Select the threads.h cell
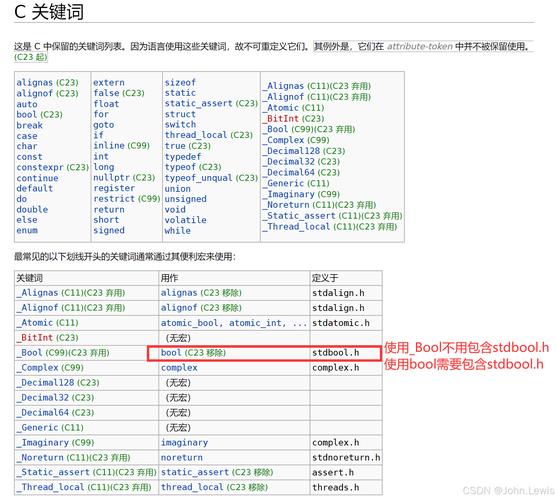Viewport: 556px width, 500px height. pos(346,487)
